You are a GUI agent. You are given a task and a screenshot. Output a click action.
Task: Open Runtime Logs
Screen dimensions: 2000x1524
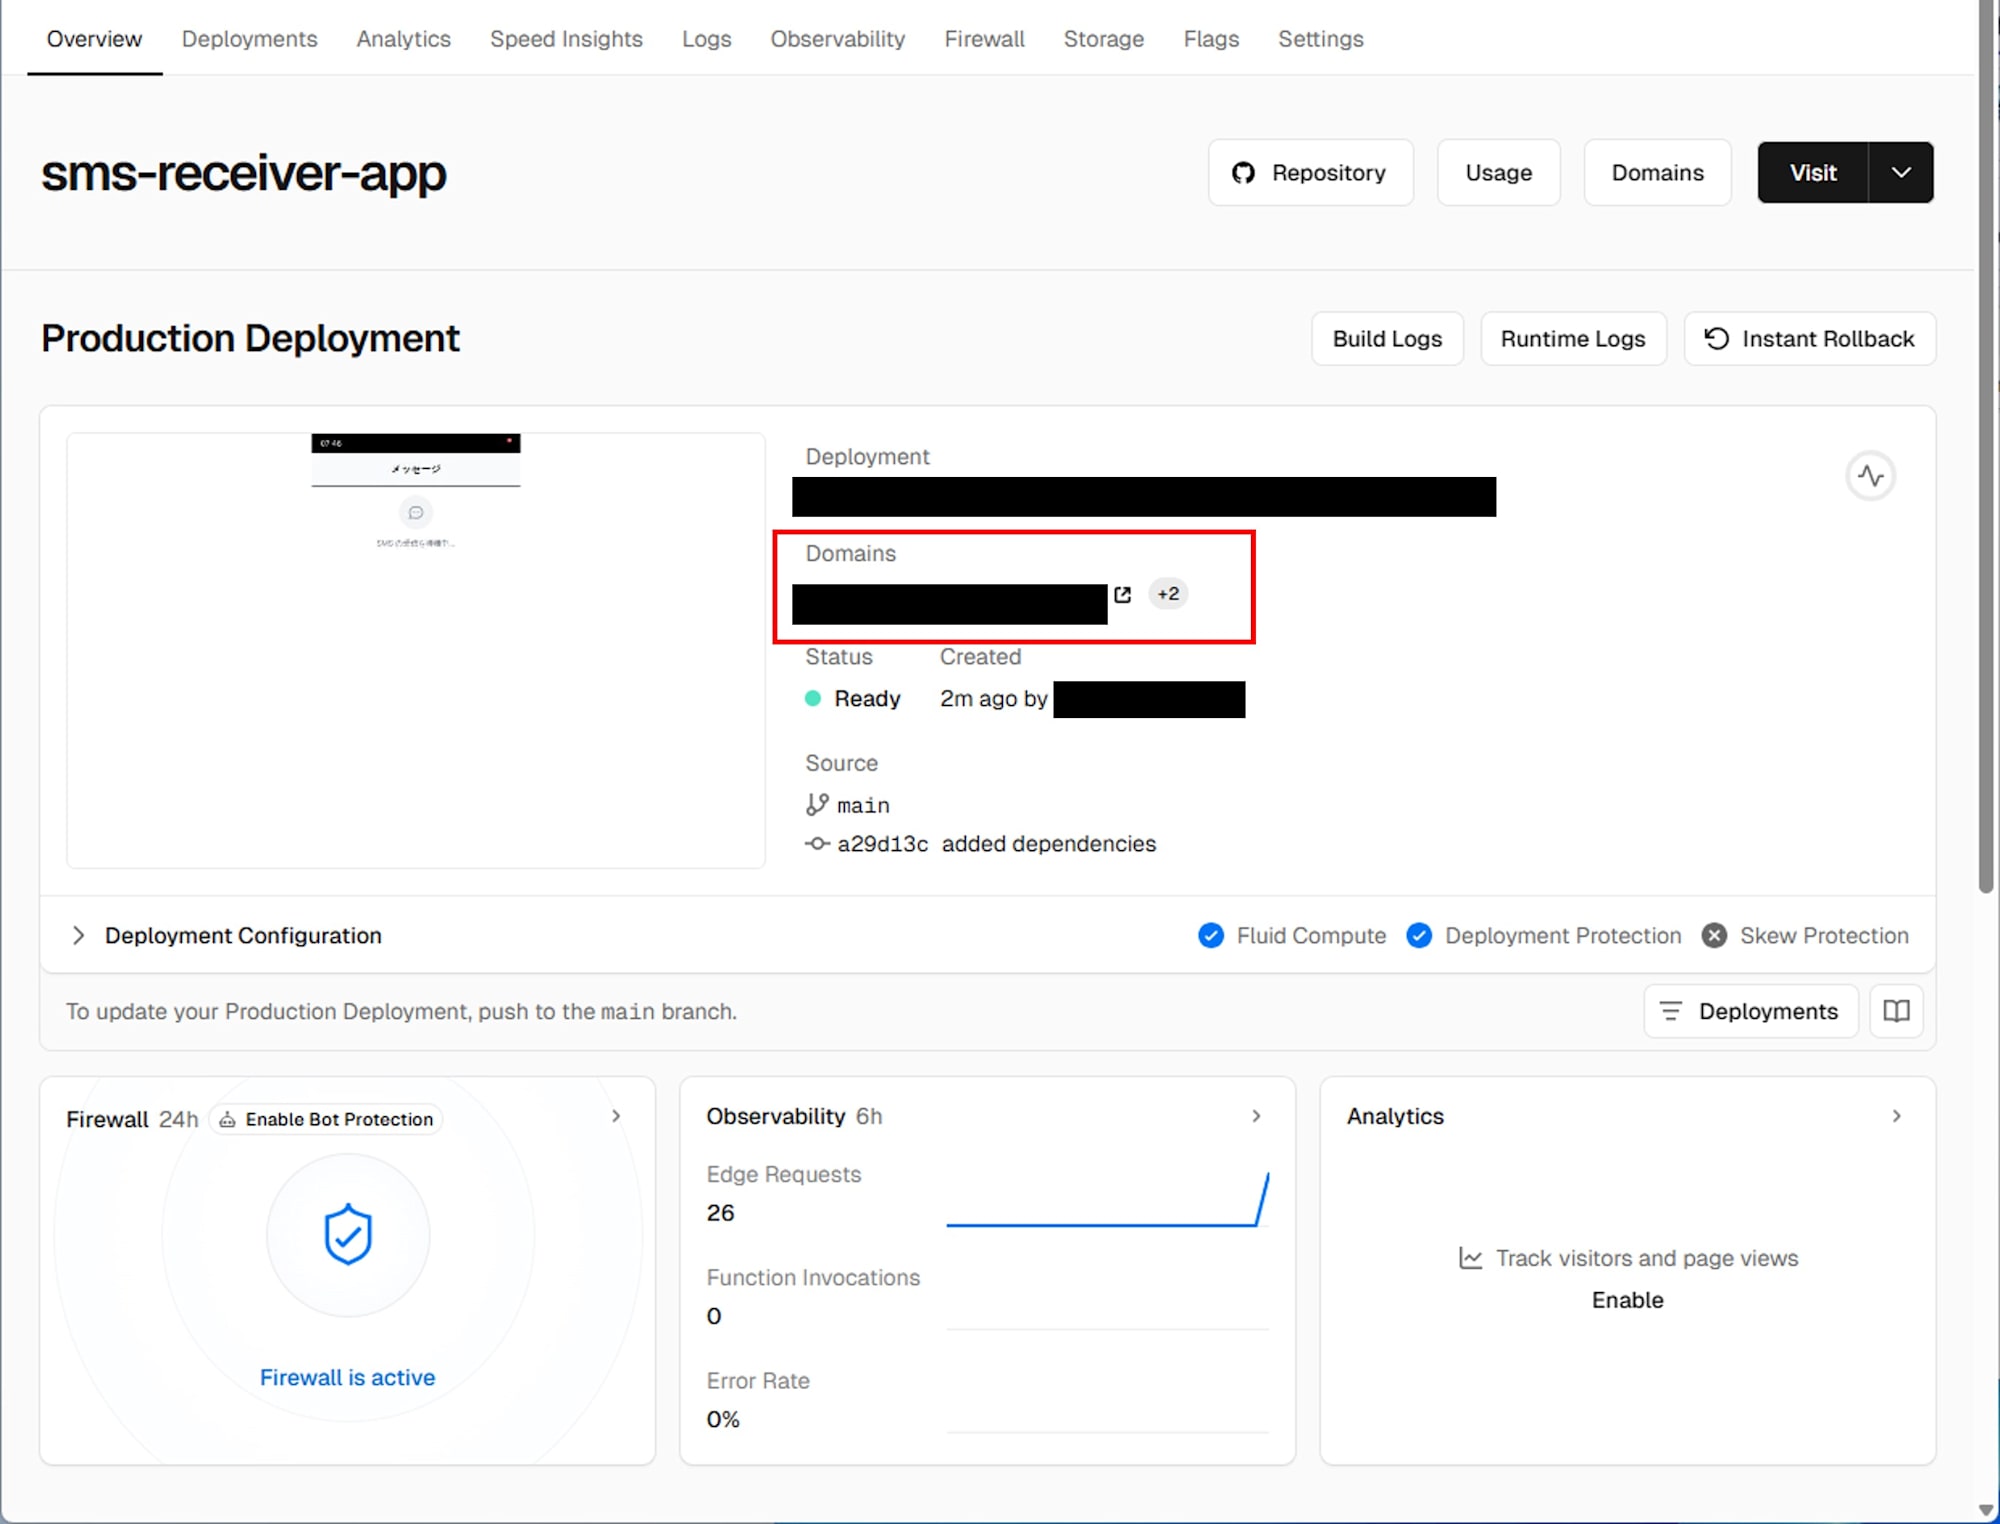pos(1573,339)
